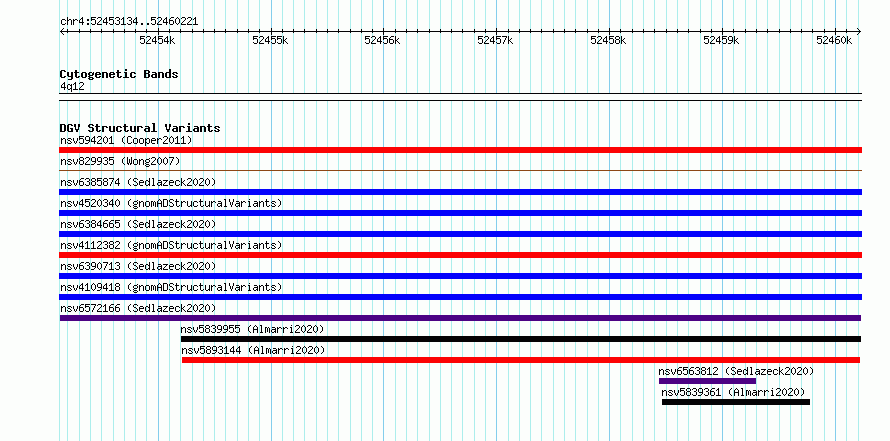Click nsv4520340 (gnomADStructuralVariants) label
Viewport: 890px width, 441px height.
tap(171, 203)
